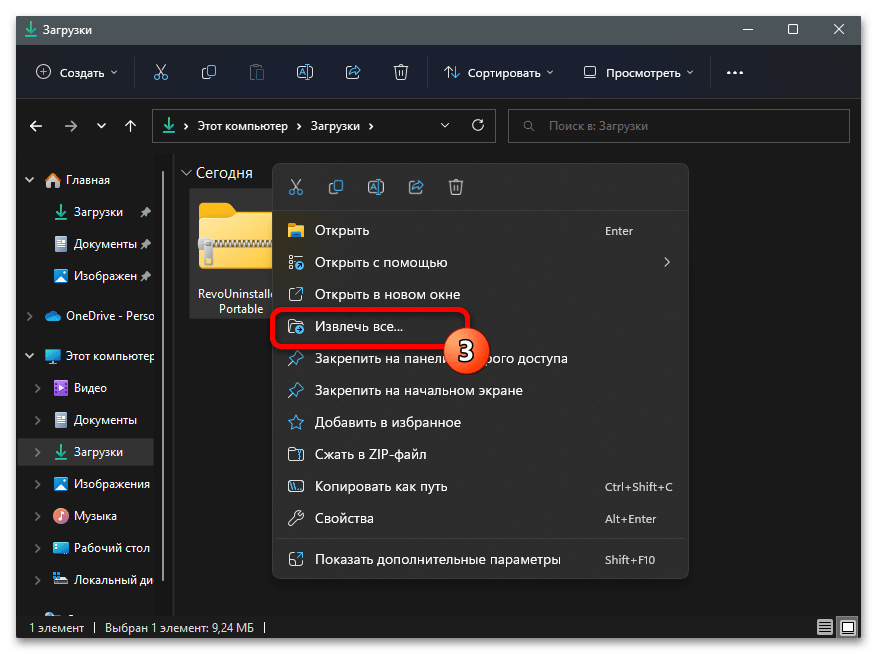This screenshot has height=654, width=877.
Task: Click the Paste icon in the top toolbar
Action: pos(257,73)
